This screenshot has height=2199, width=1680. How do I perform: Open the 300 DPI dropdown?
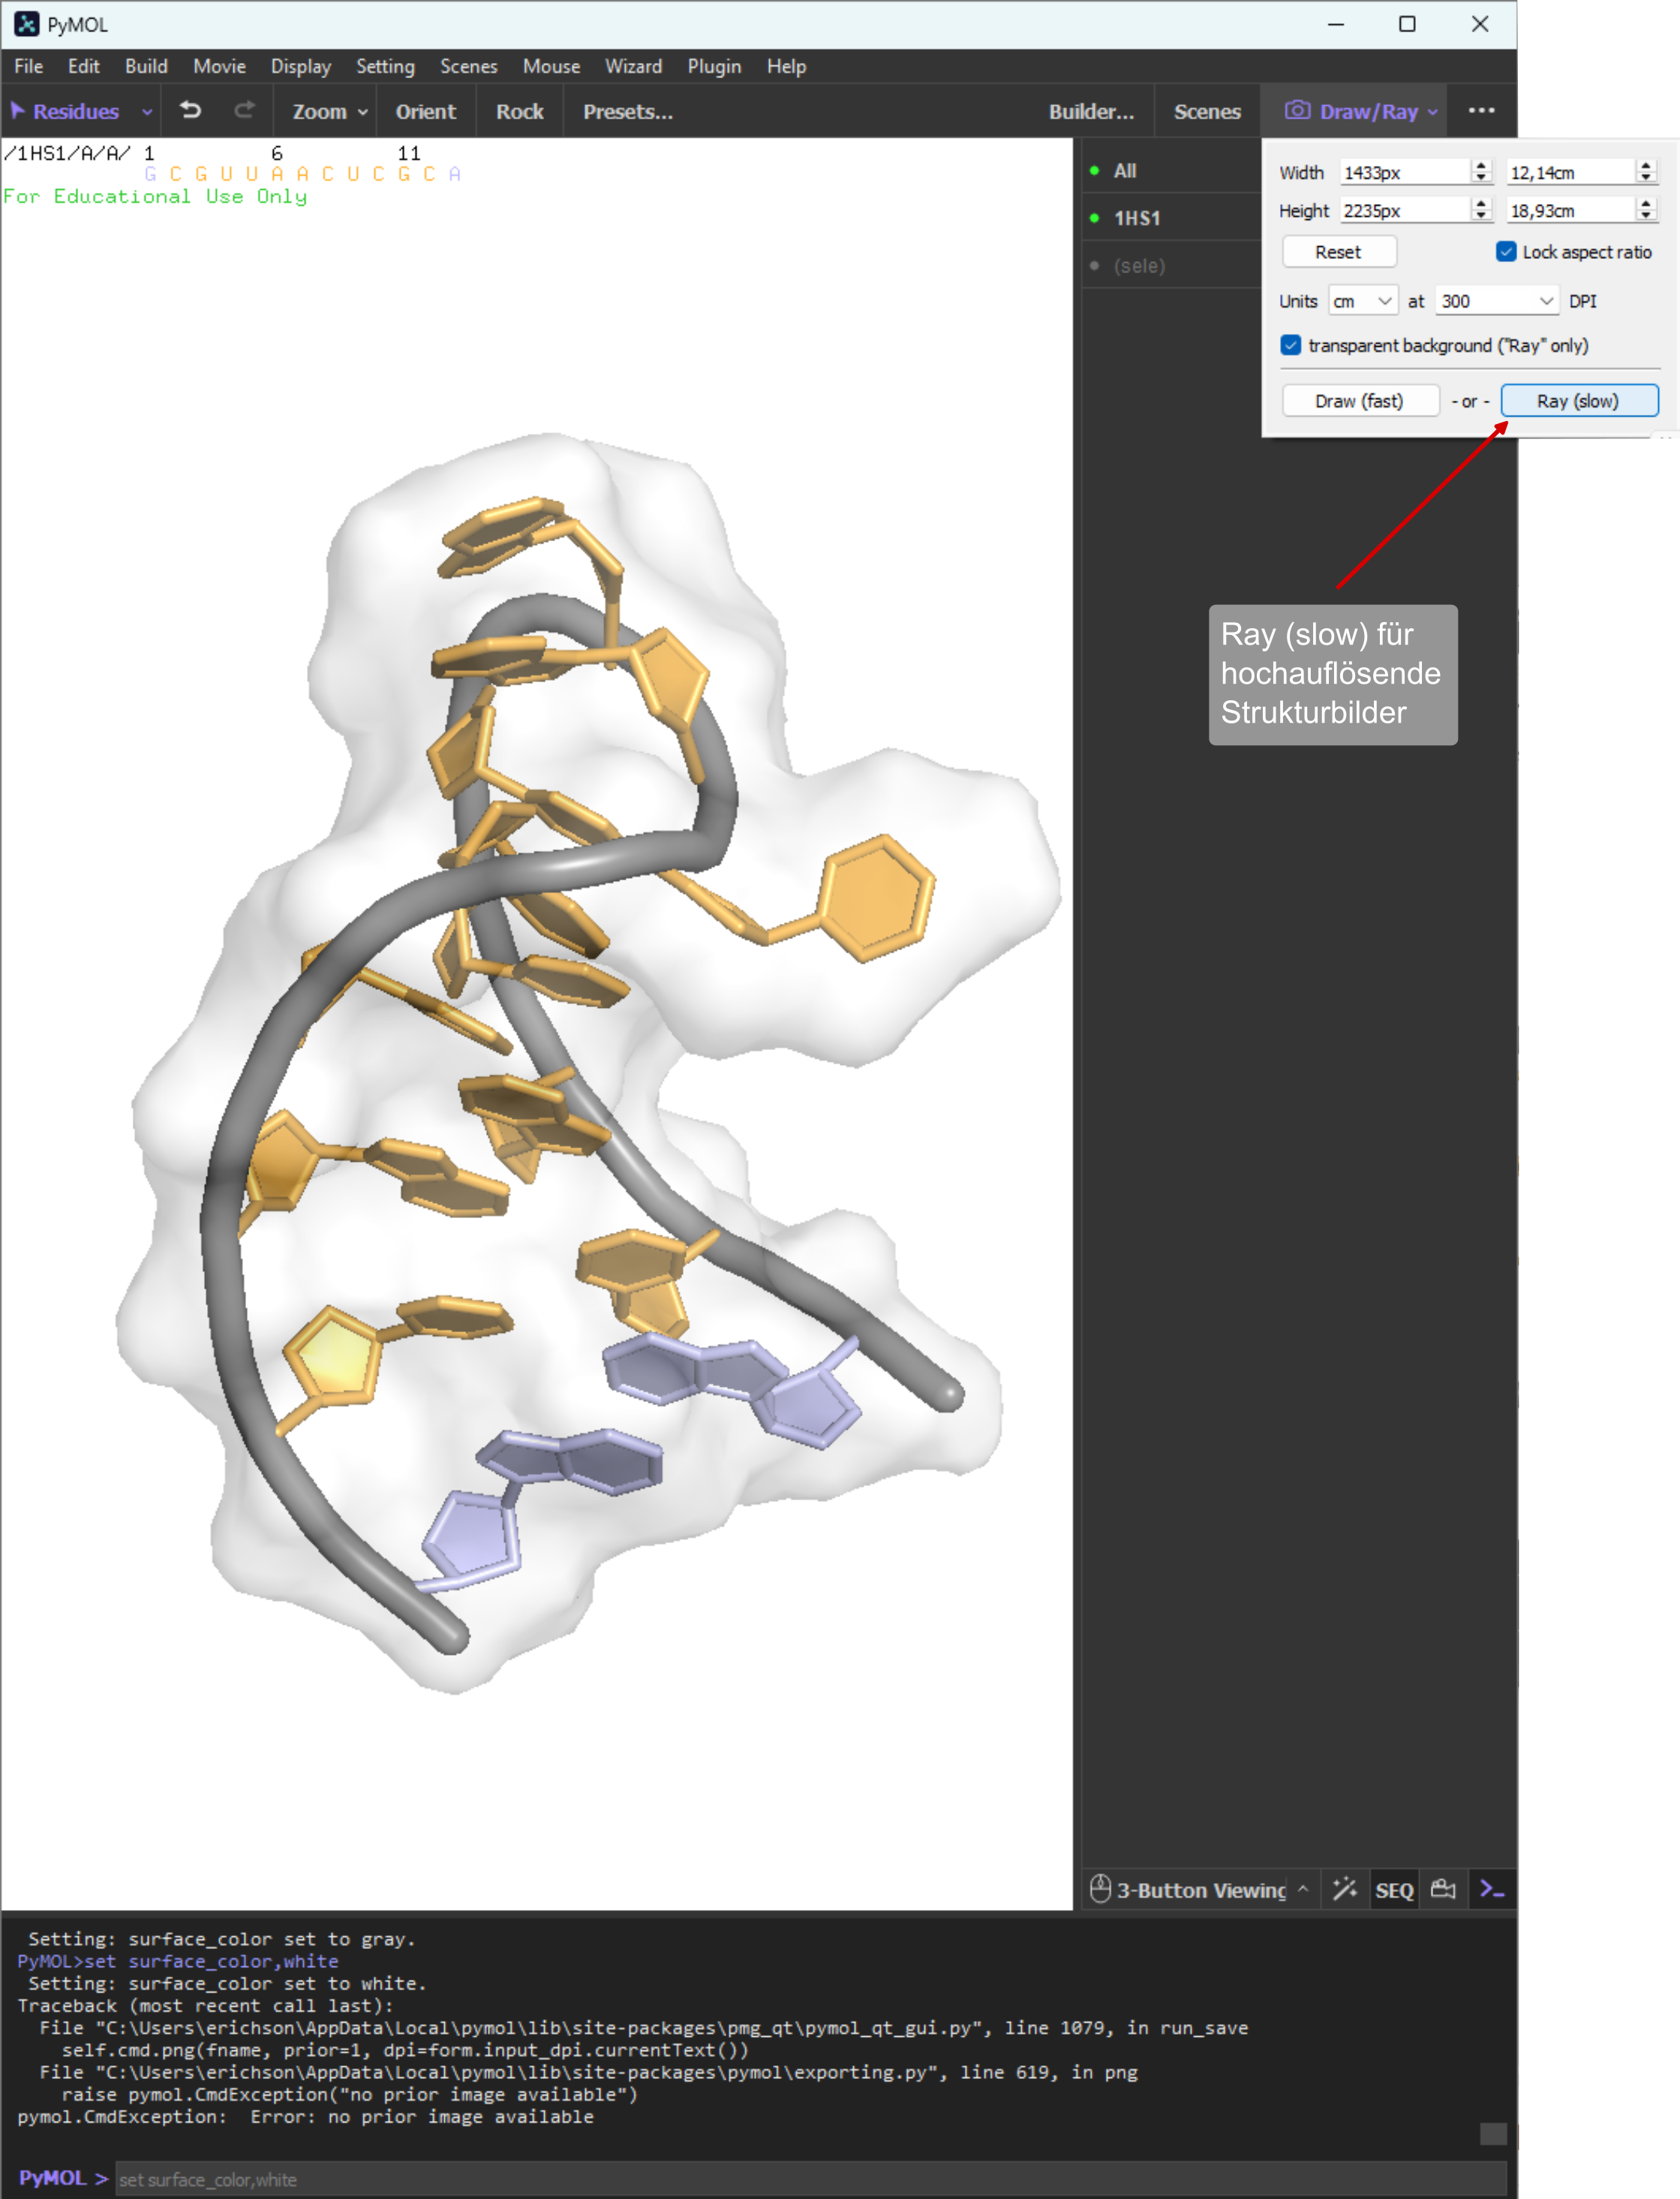click(x=1496, y=301)
